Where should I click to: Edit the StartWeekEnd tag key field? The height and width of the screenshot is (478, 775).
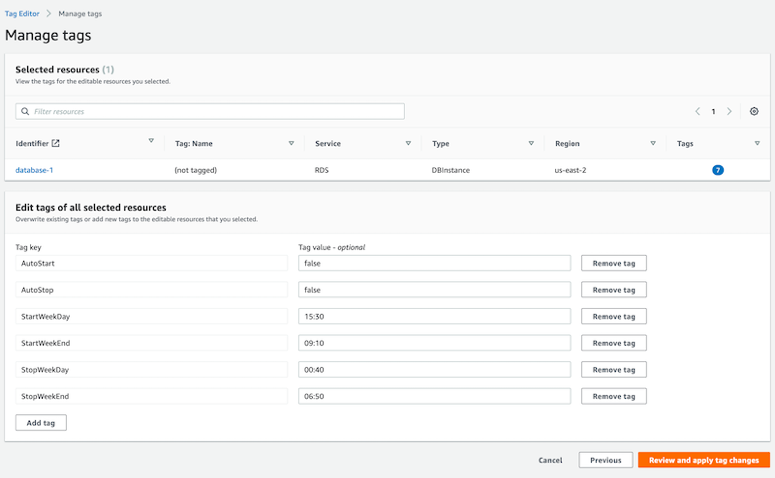151,343
